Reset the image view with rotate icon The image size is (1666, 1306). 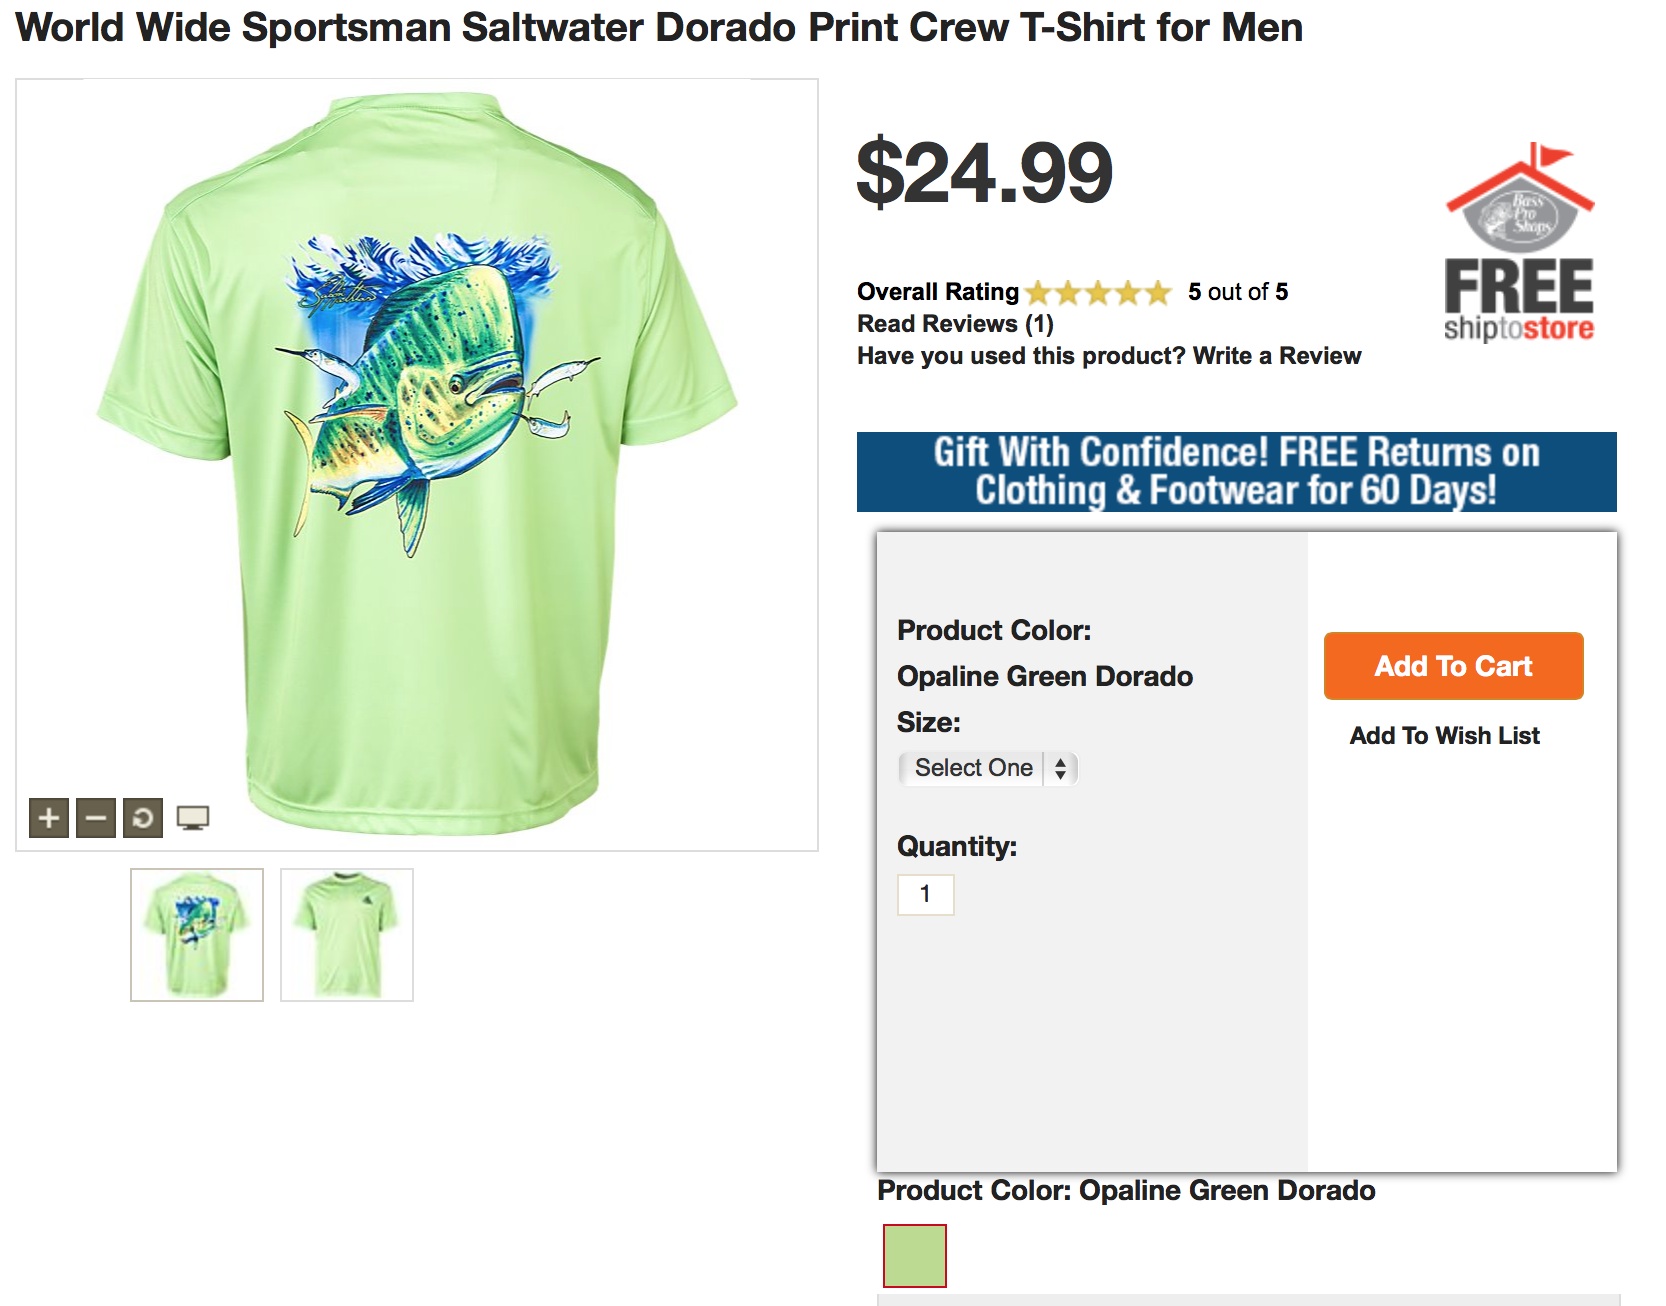[x=143, y=818]
